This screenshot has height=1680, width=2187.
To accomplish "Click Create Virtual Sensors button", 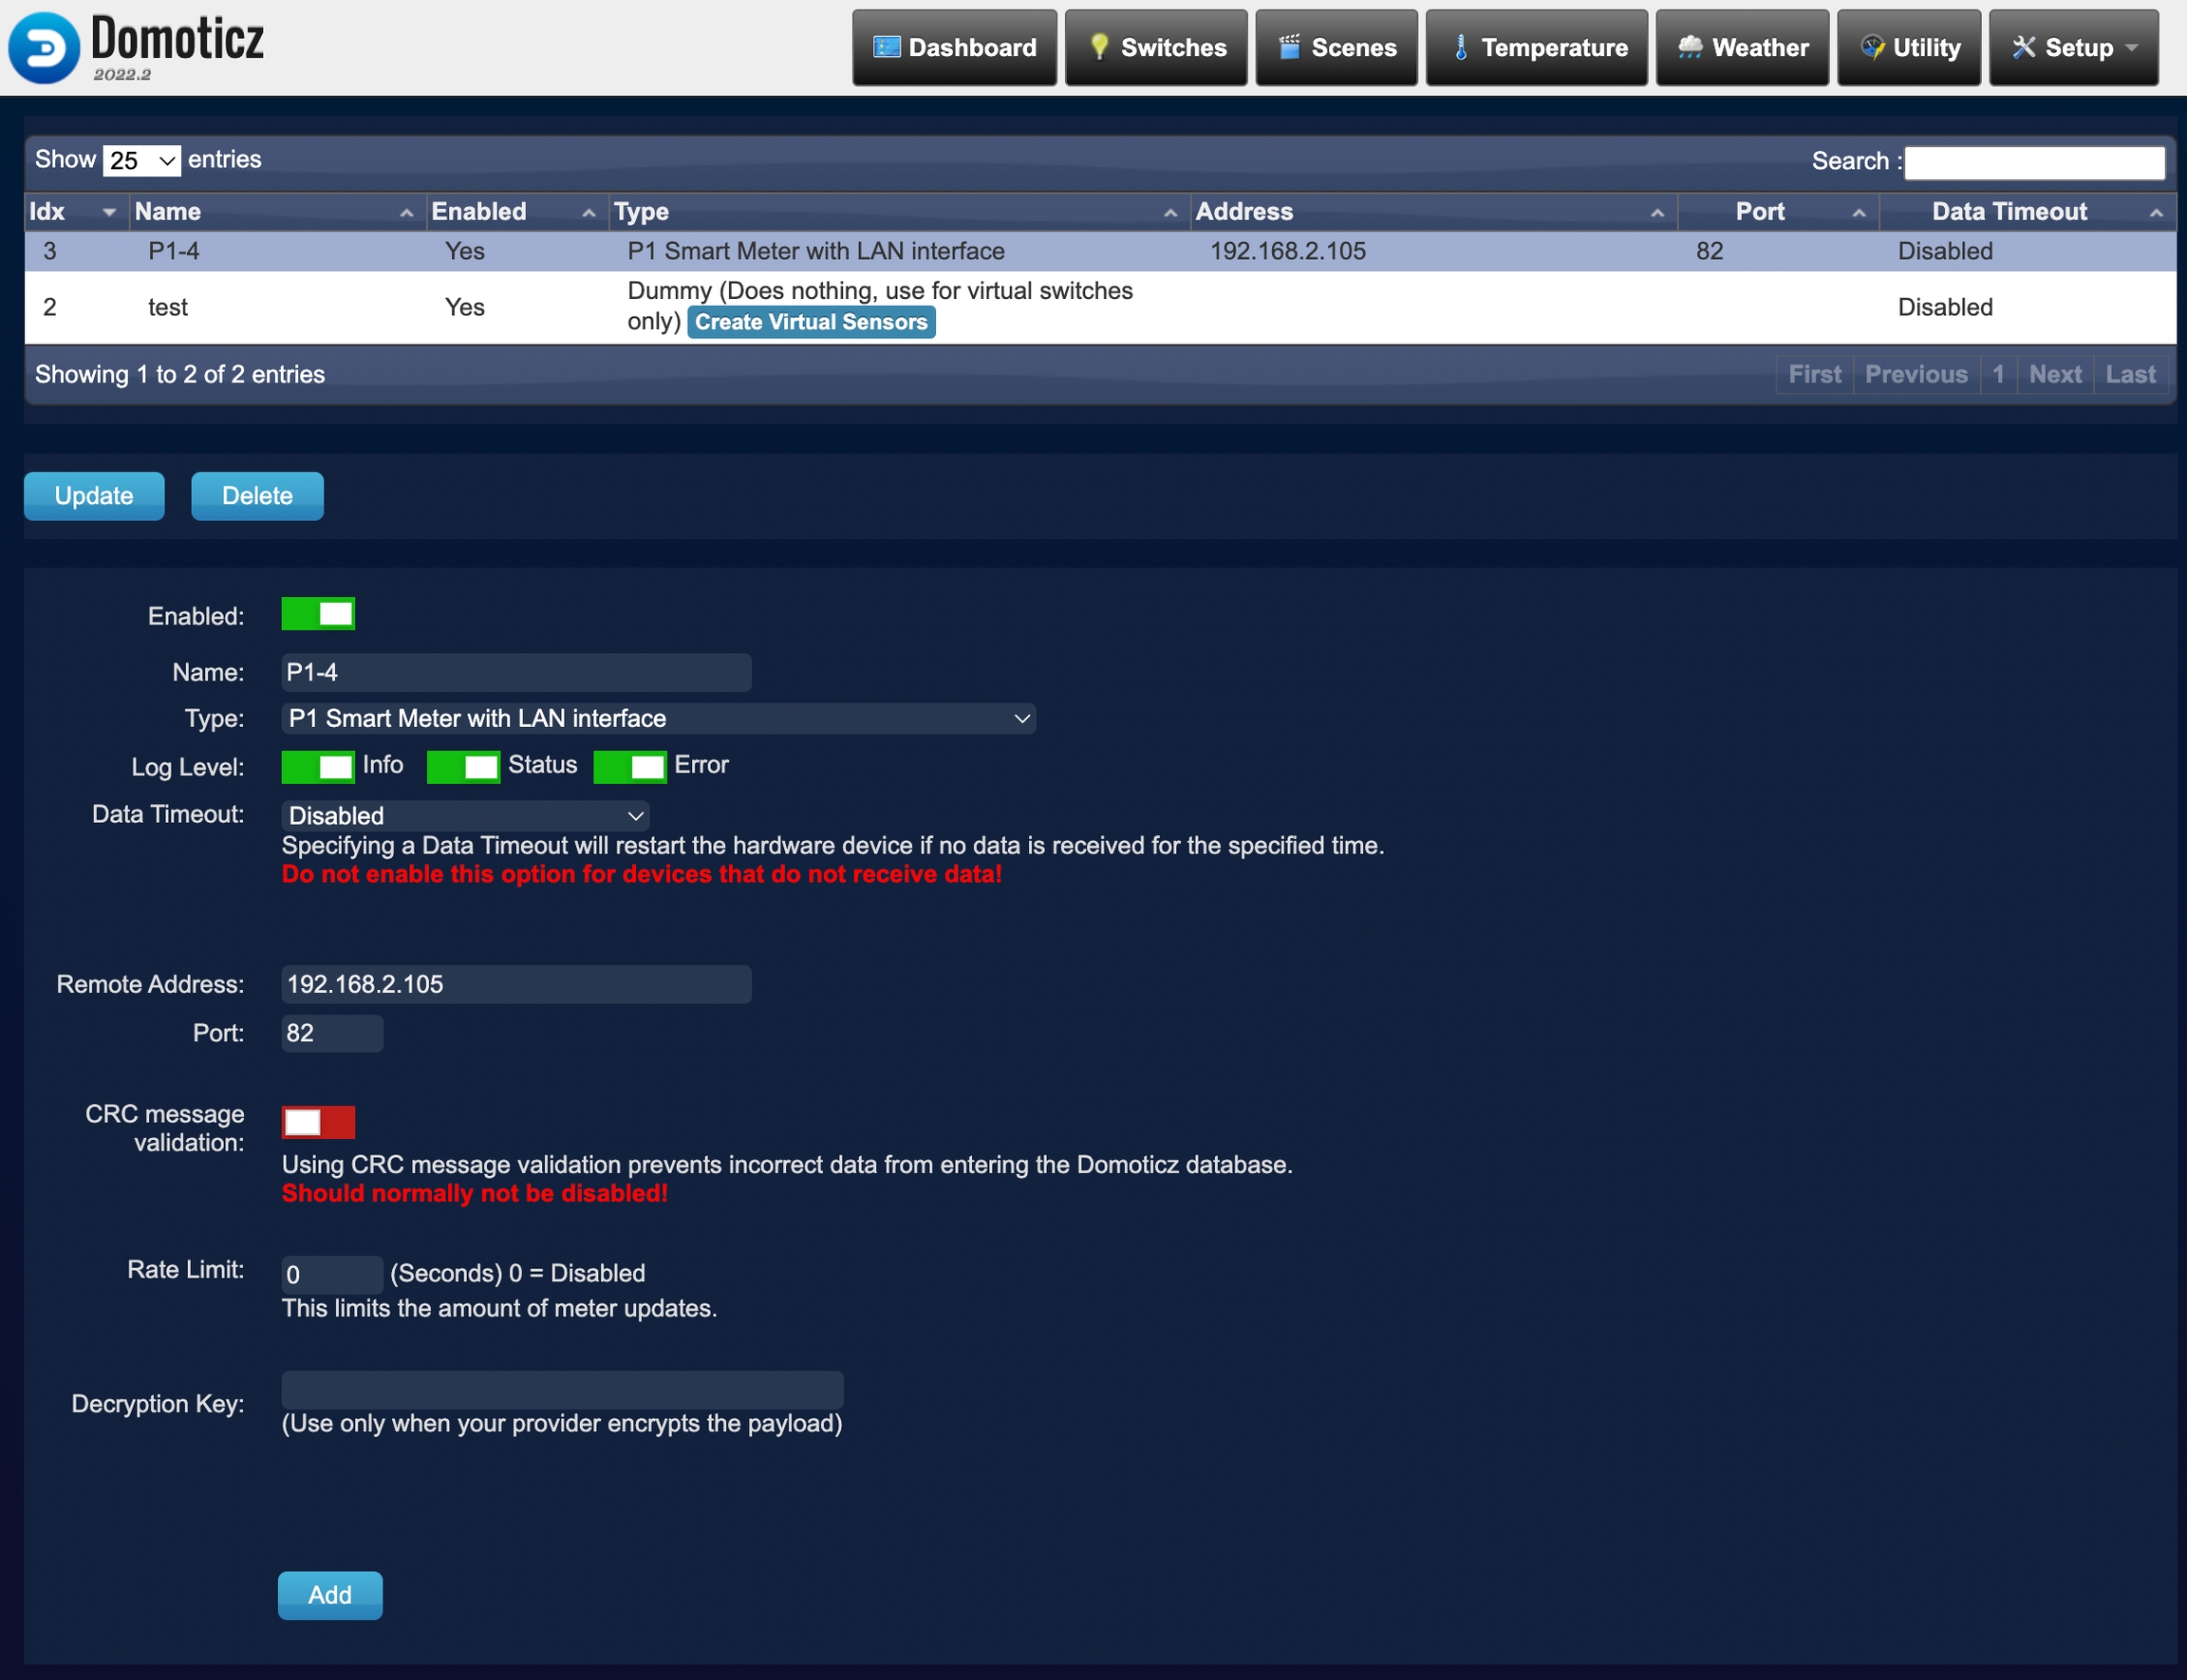I will click(x=811, y=322).
